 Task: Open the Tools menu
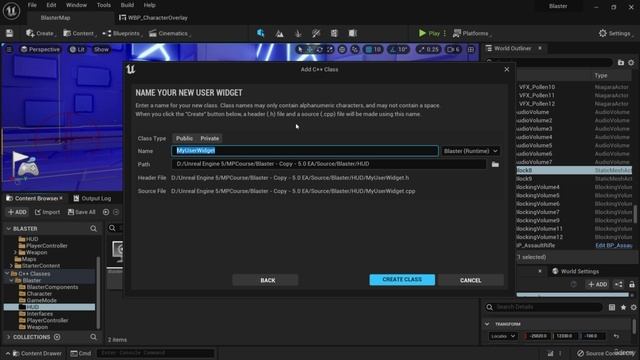[x=104, y=5]
